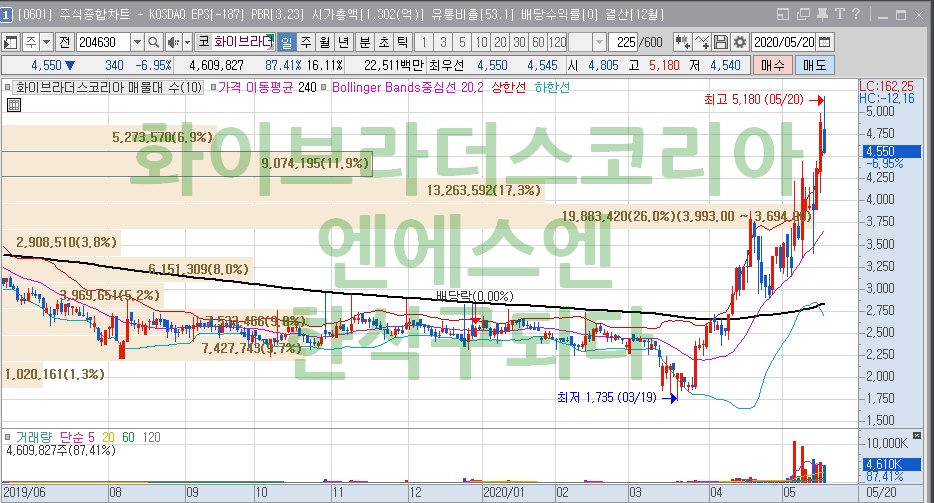Toggle the left side panel icon
The height and width of the screenshot is (503, 934).
pyautogui.click(x=11, y=42)
